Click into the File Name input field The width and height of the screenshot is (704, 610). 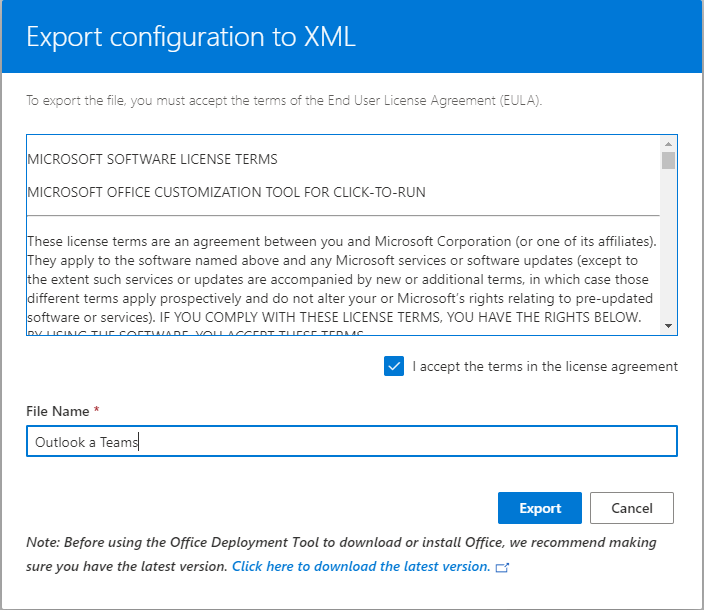352,441
